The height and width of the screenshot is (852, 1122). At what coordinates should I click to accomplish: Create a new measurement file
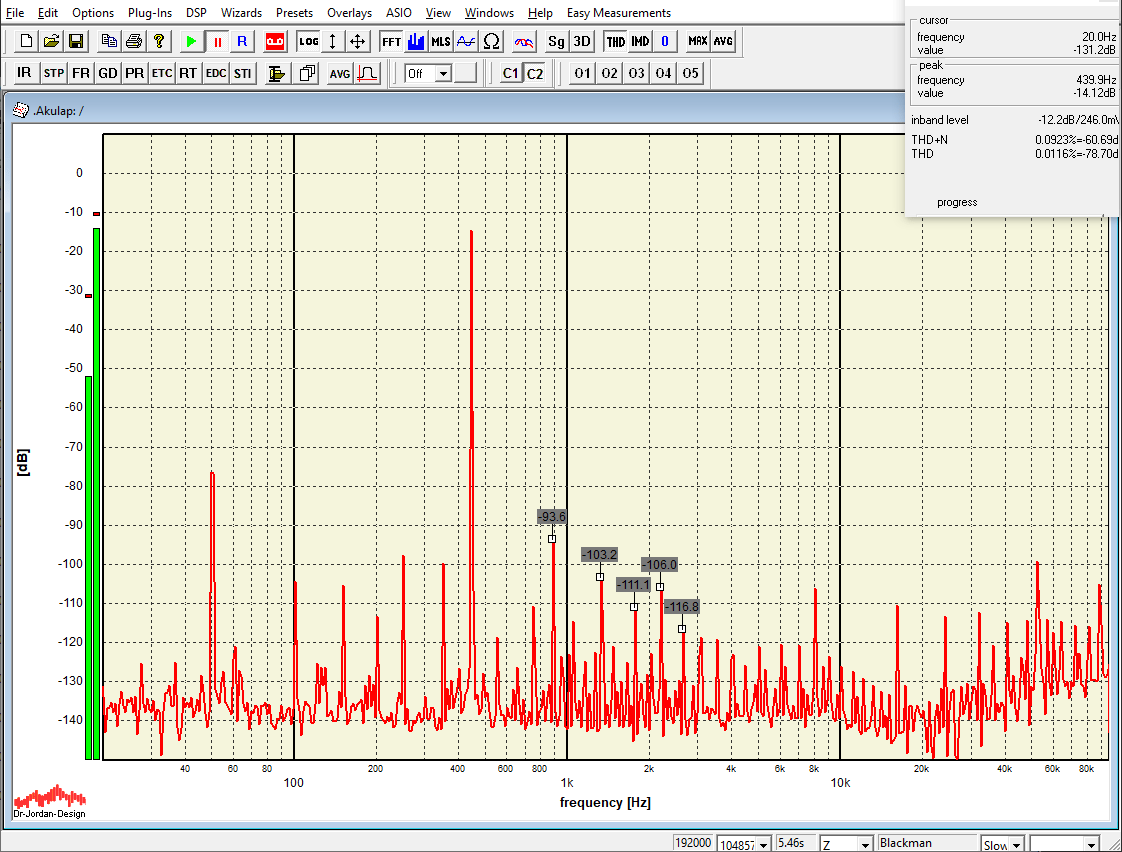pyautogui.click(x=26, y=41)
